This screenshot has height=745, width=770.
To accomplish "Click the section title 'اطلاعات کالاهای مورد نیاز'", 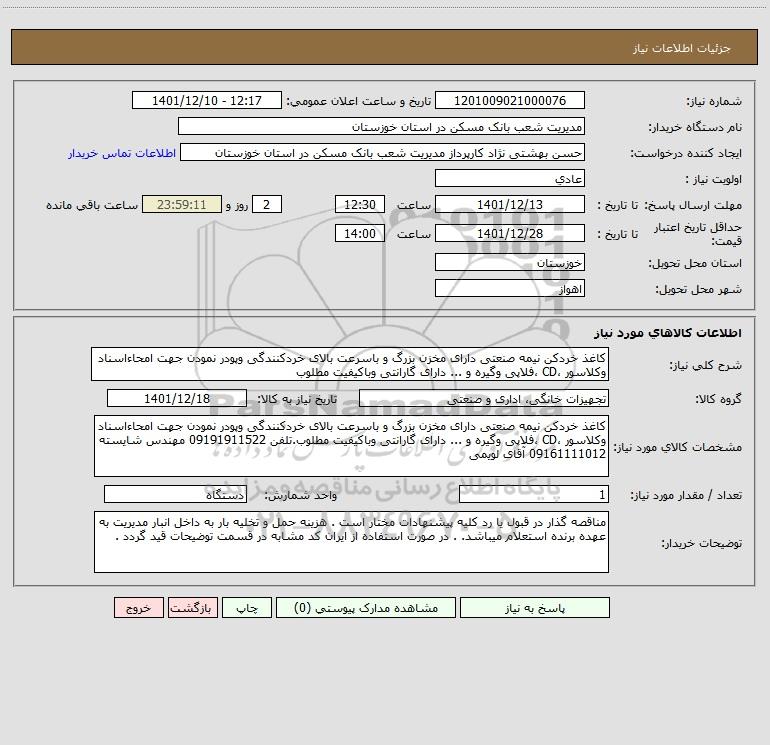I will tap(668, 333).
